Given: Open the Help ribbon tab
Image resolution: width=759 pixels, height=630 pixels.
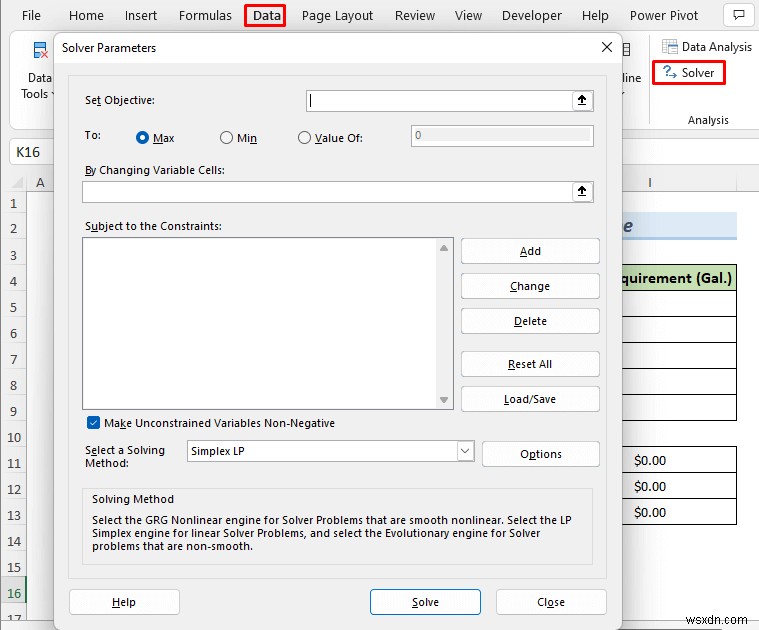Looking at the screenshot, I should 595,15.
